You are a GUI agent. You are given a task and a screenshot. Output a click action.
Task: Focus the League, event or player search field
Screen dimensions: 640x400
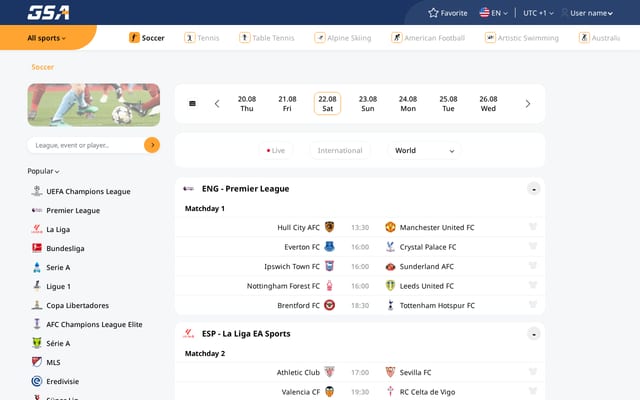tap(85, 145)
